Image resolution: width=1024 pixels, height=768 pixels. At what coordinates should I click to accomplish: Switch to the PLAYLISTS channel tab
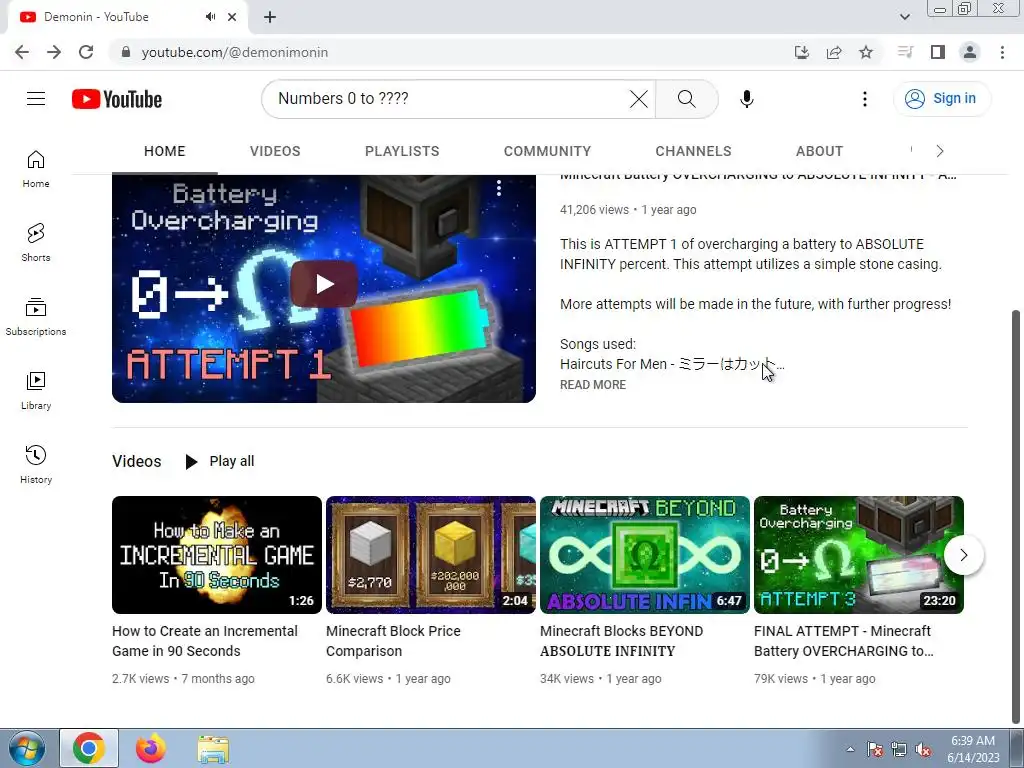point(402,151)
